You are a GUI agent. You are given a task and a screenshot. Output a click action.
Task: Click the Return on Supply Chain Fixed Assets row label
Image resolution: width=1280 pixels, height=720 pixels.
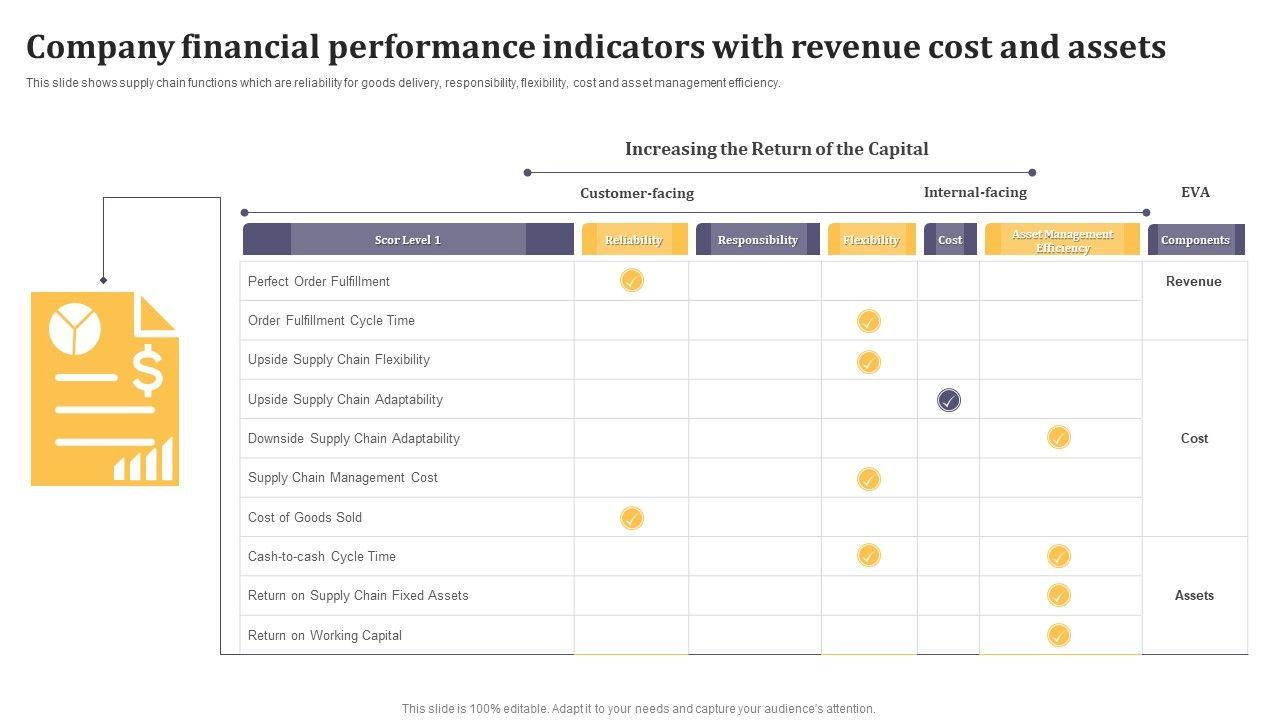[358, 595]
